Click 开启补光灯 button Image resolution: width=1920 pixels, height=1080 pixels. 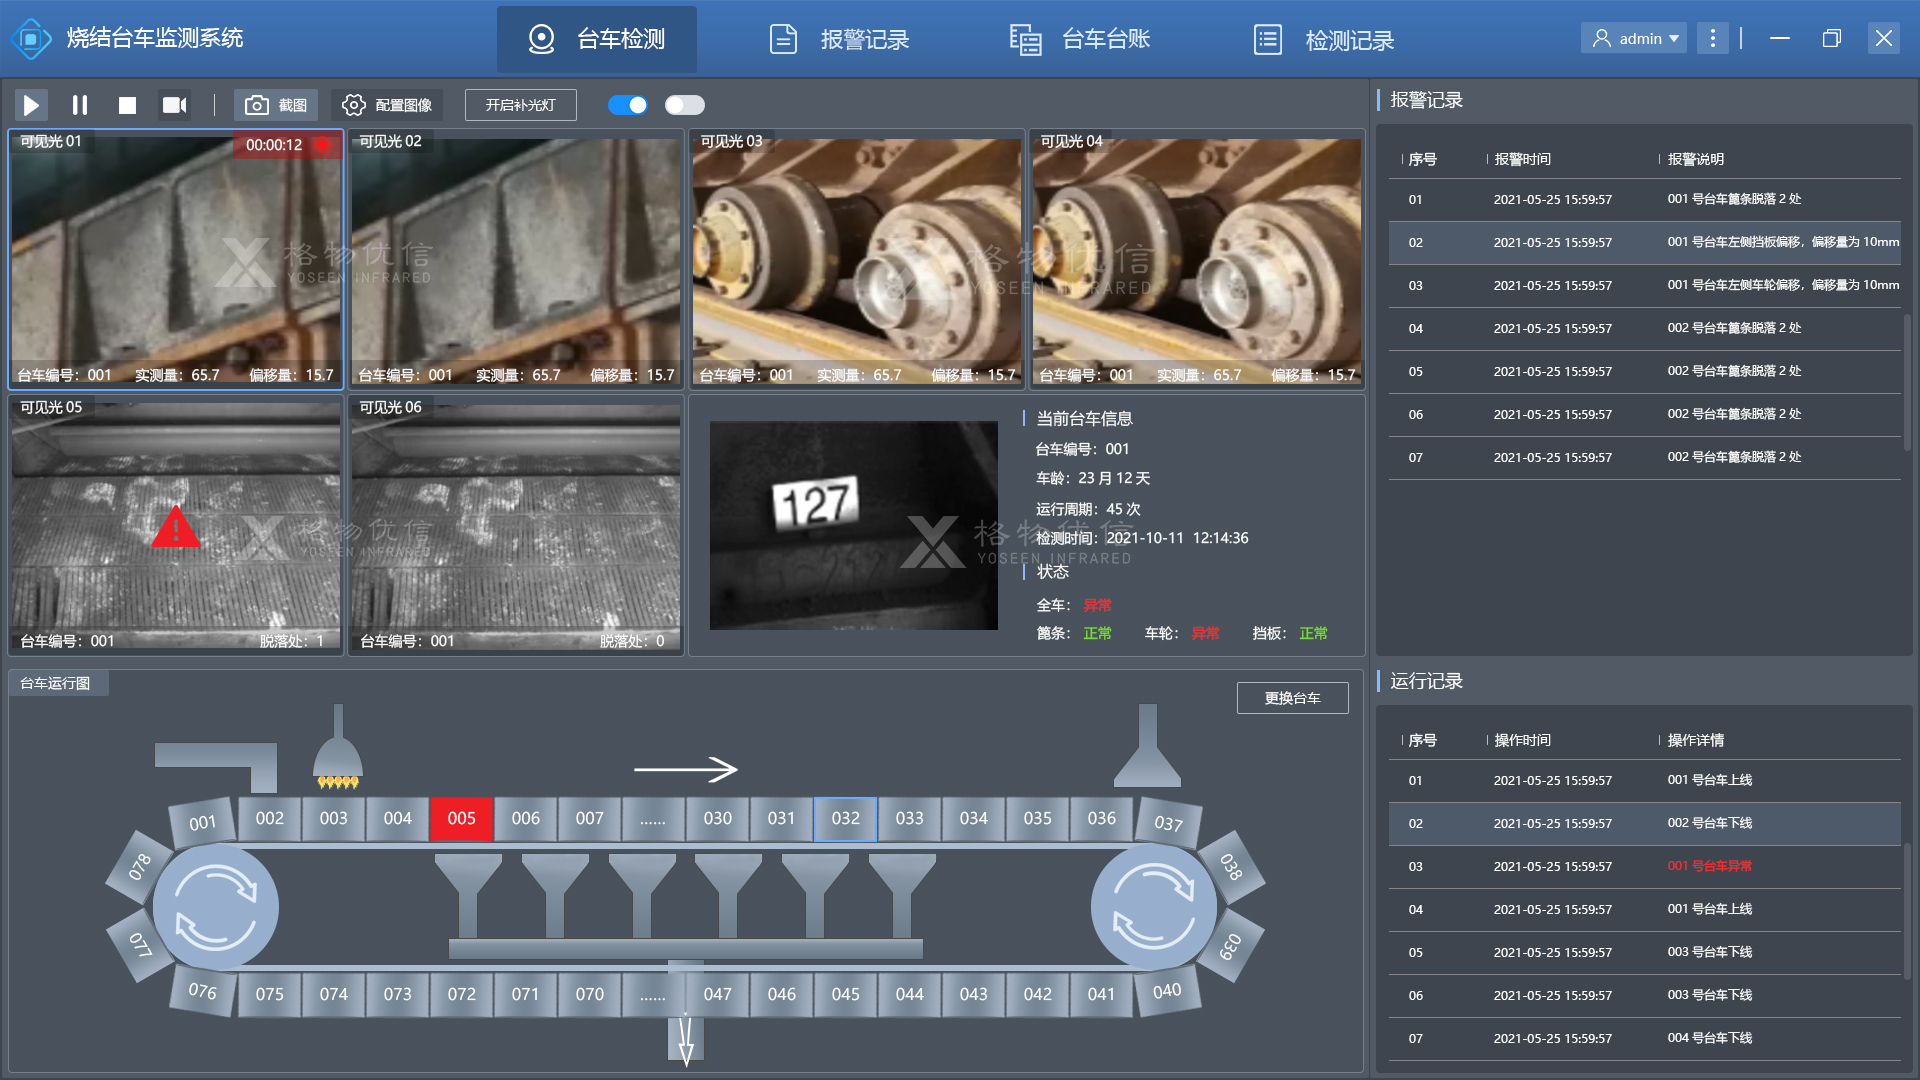click(520, 105)
